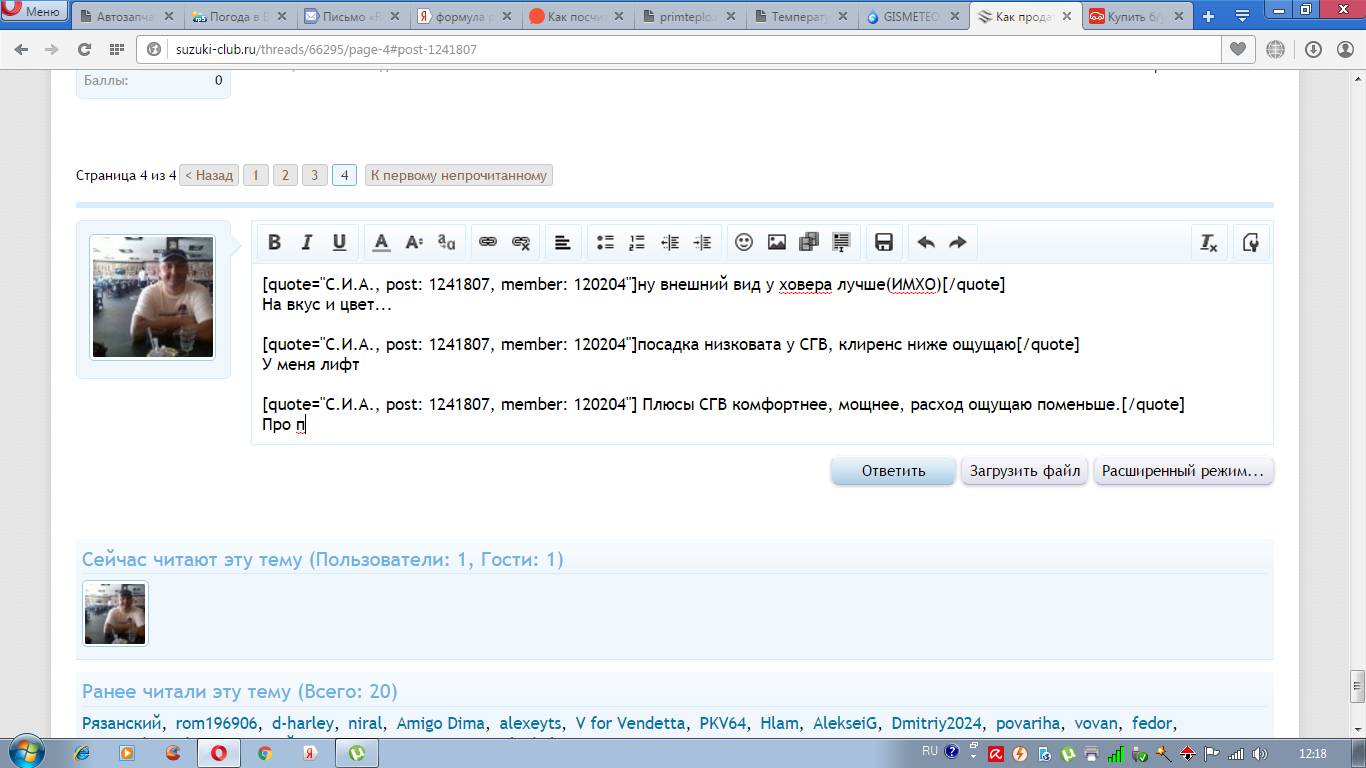Undo the last edit in the editor
The width and height of the screenshot is (1366, 768).
click(x=926, y=242)
